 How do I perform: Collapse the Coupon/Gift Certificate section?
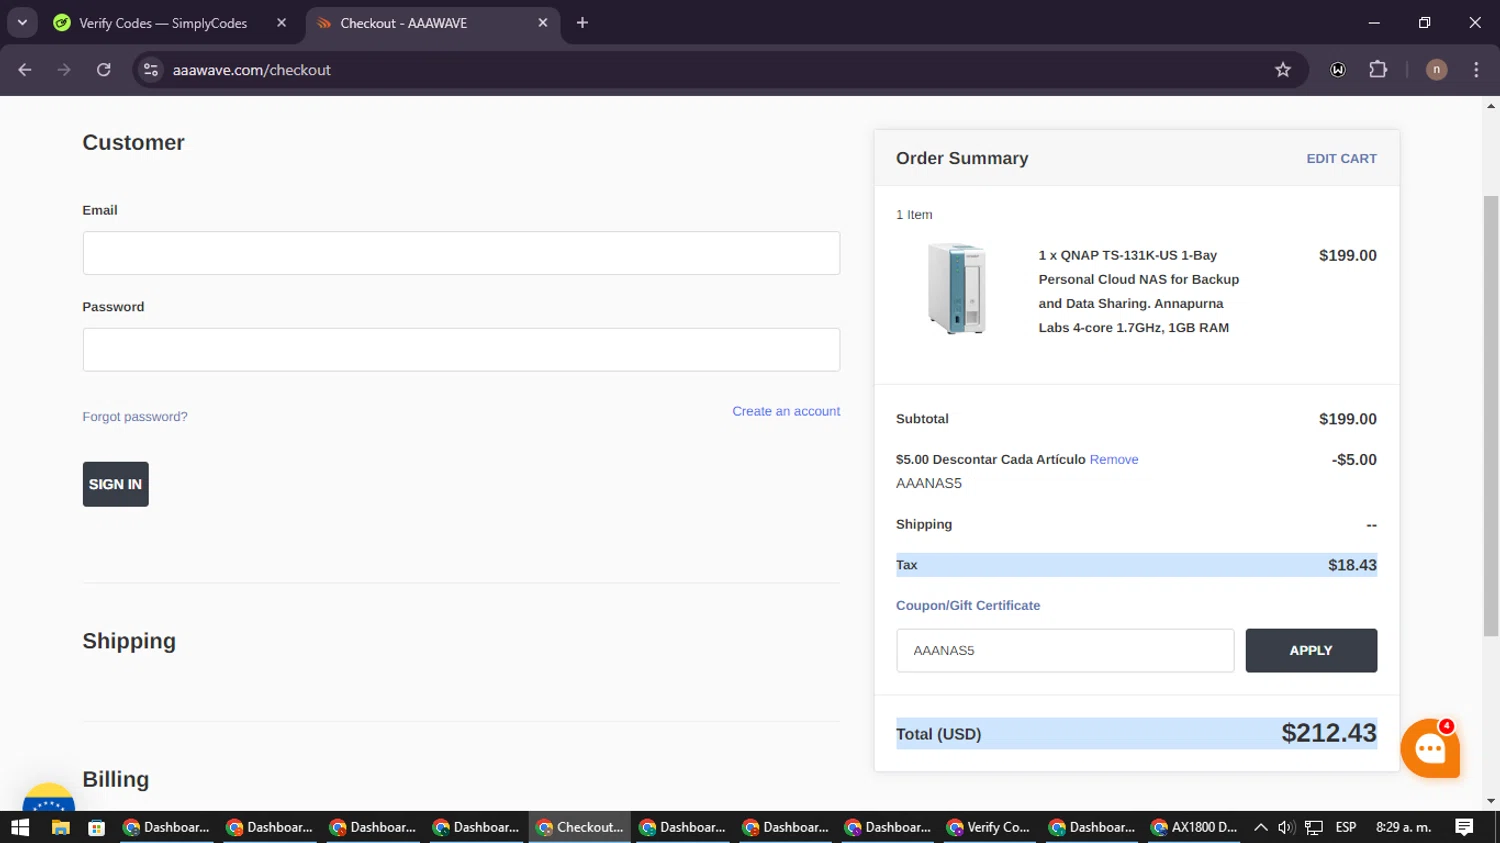(968, 606)
